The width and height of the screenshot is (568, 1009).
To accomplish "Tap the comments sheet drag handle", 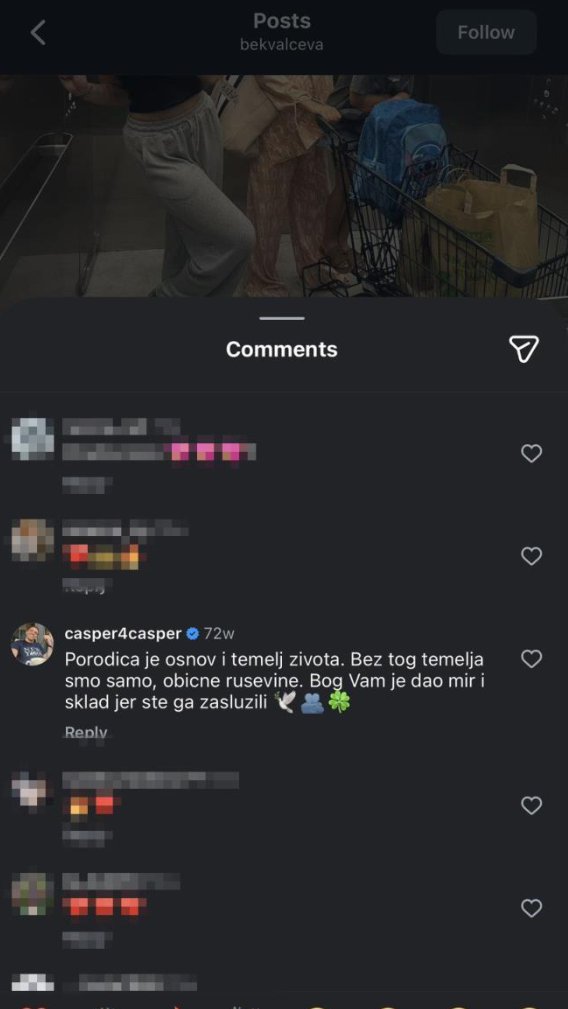I will (x=282, y=318).
